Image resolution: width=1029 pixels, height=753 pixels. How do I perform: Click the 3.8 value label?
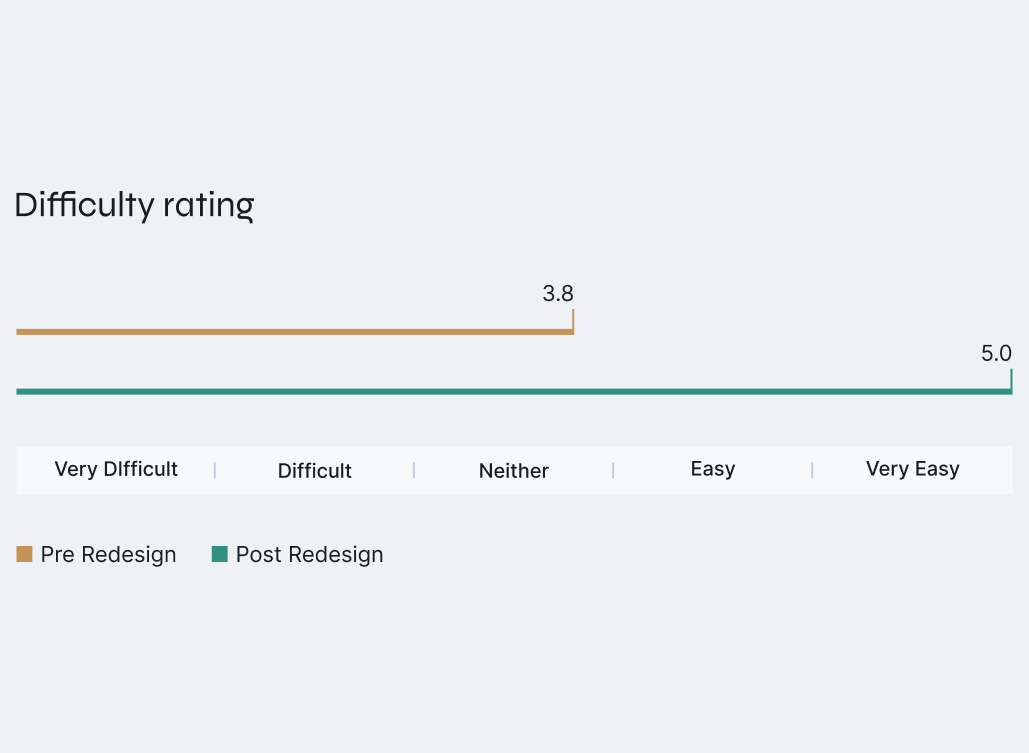pyautogui.click(x=558, y=294)
